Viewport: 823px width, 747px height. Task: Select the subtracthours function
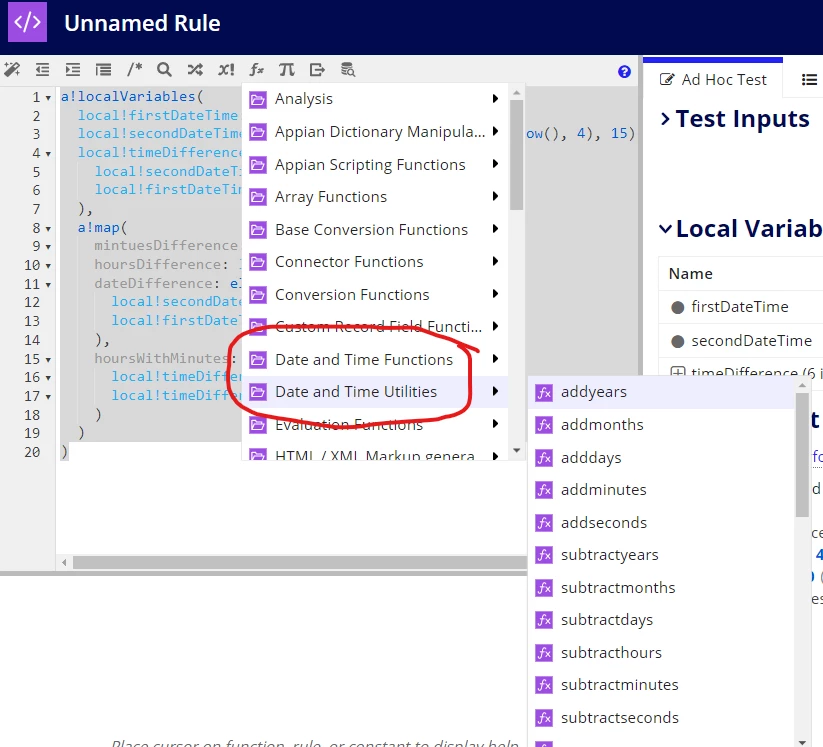(x=661, y=653)
